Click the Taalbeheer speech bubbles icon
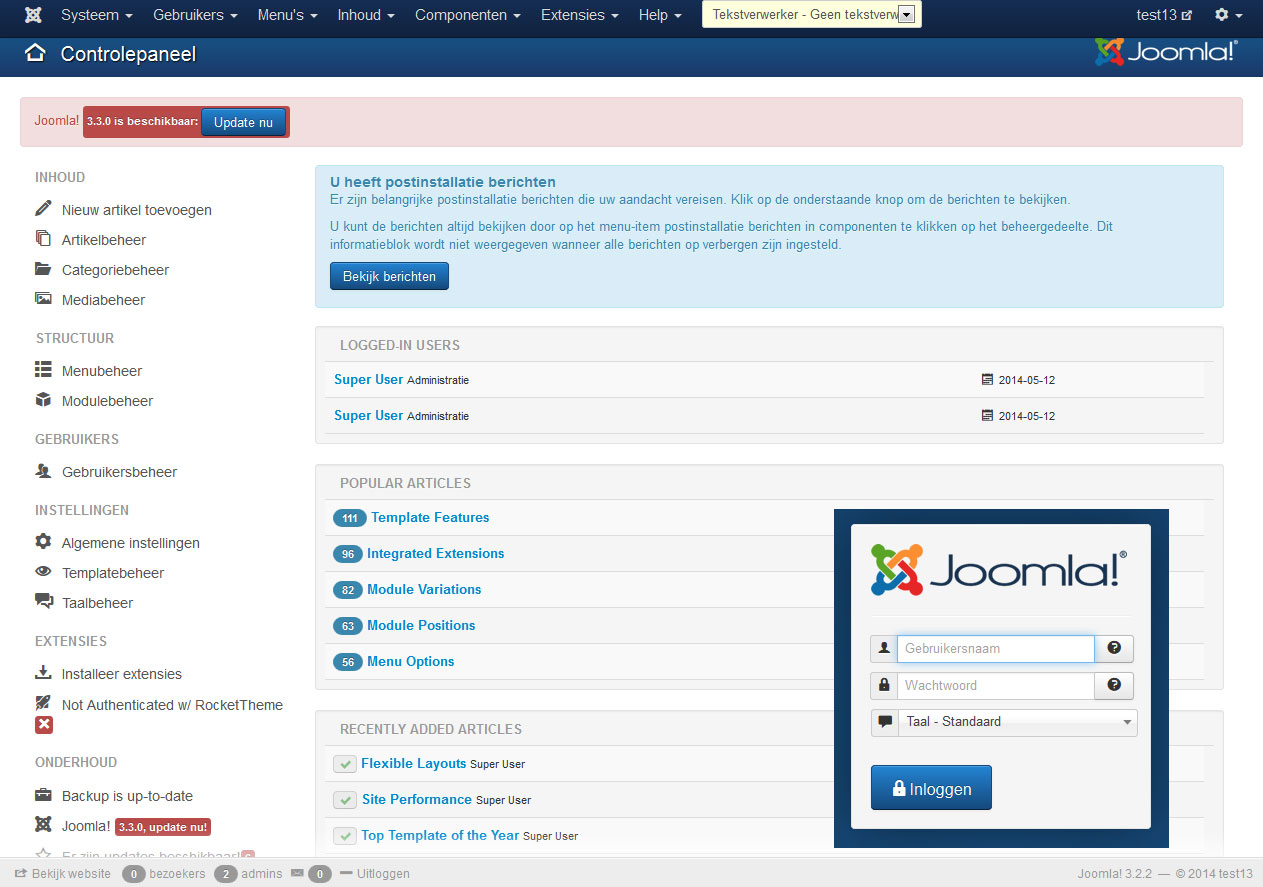Screen dimensions: 1263x887 pyautogui.click(x=43, y=602)
